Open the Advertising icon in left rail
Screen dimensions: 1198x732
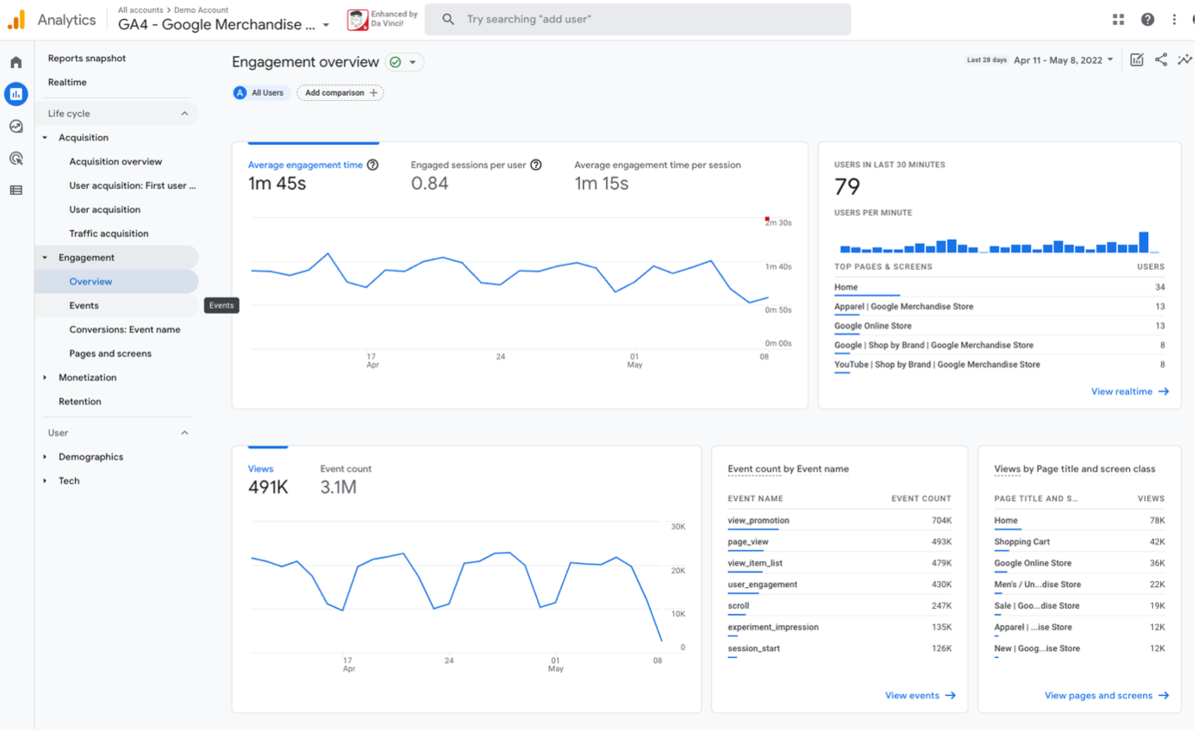16,158
